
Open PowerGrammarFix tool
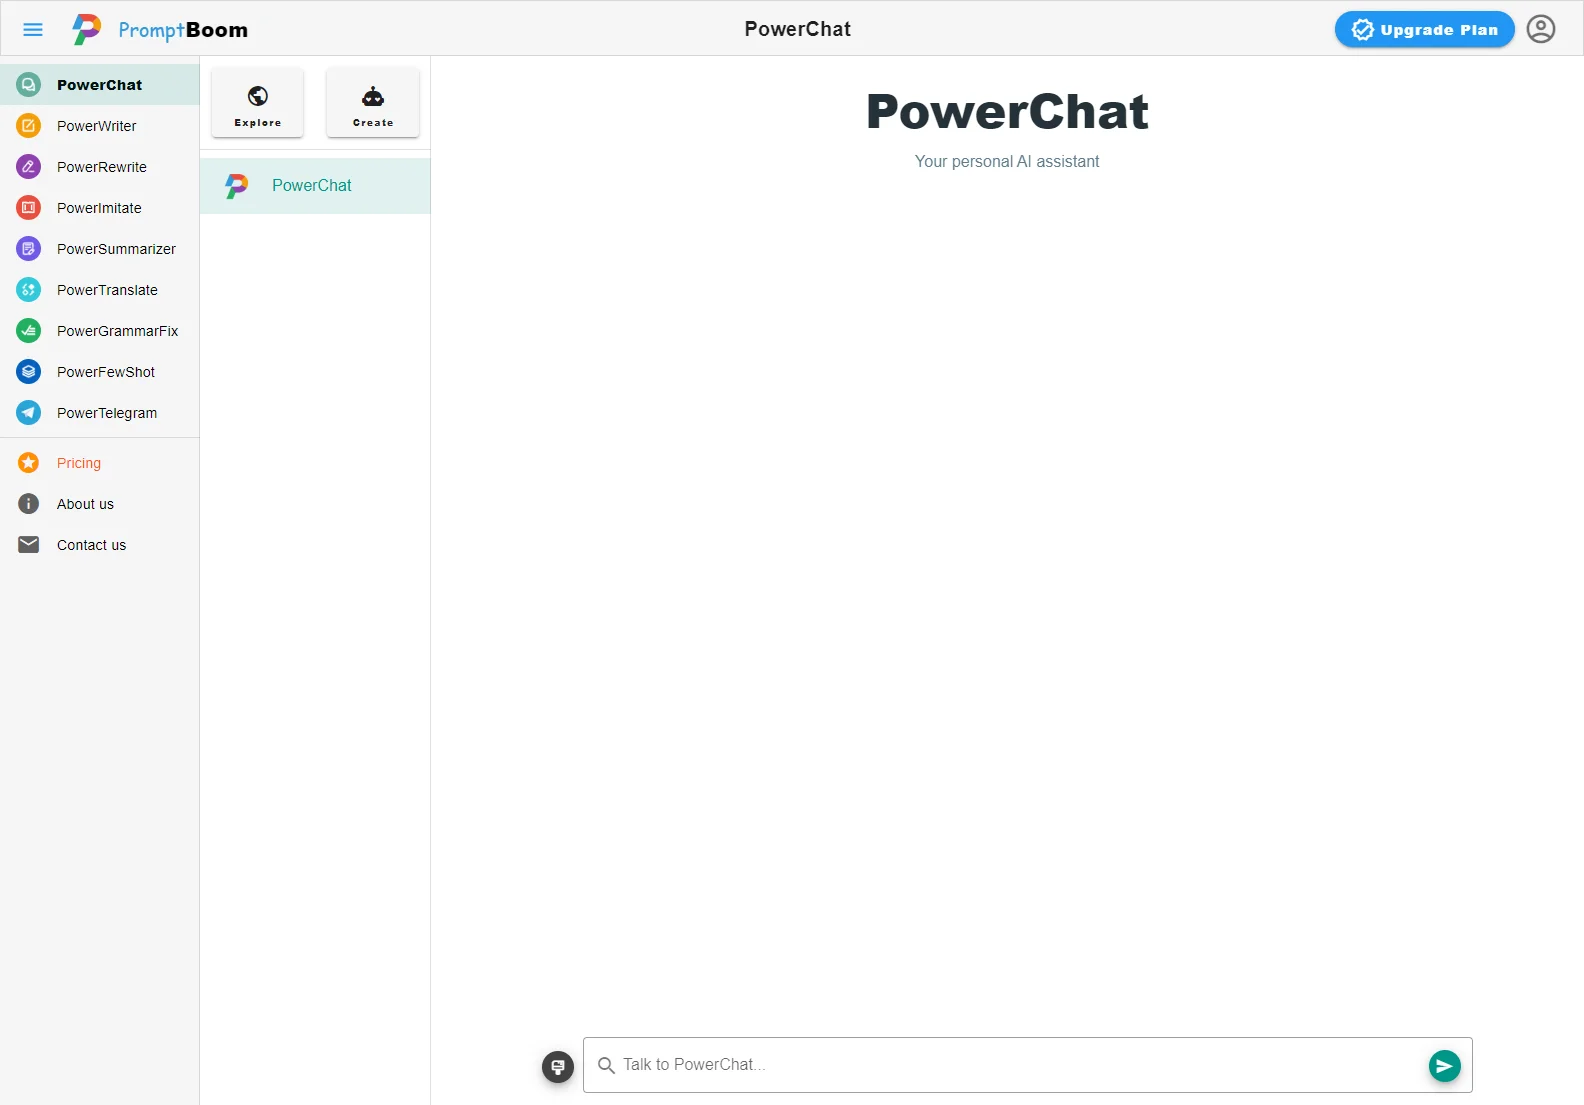[x=100, y=331]
